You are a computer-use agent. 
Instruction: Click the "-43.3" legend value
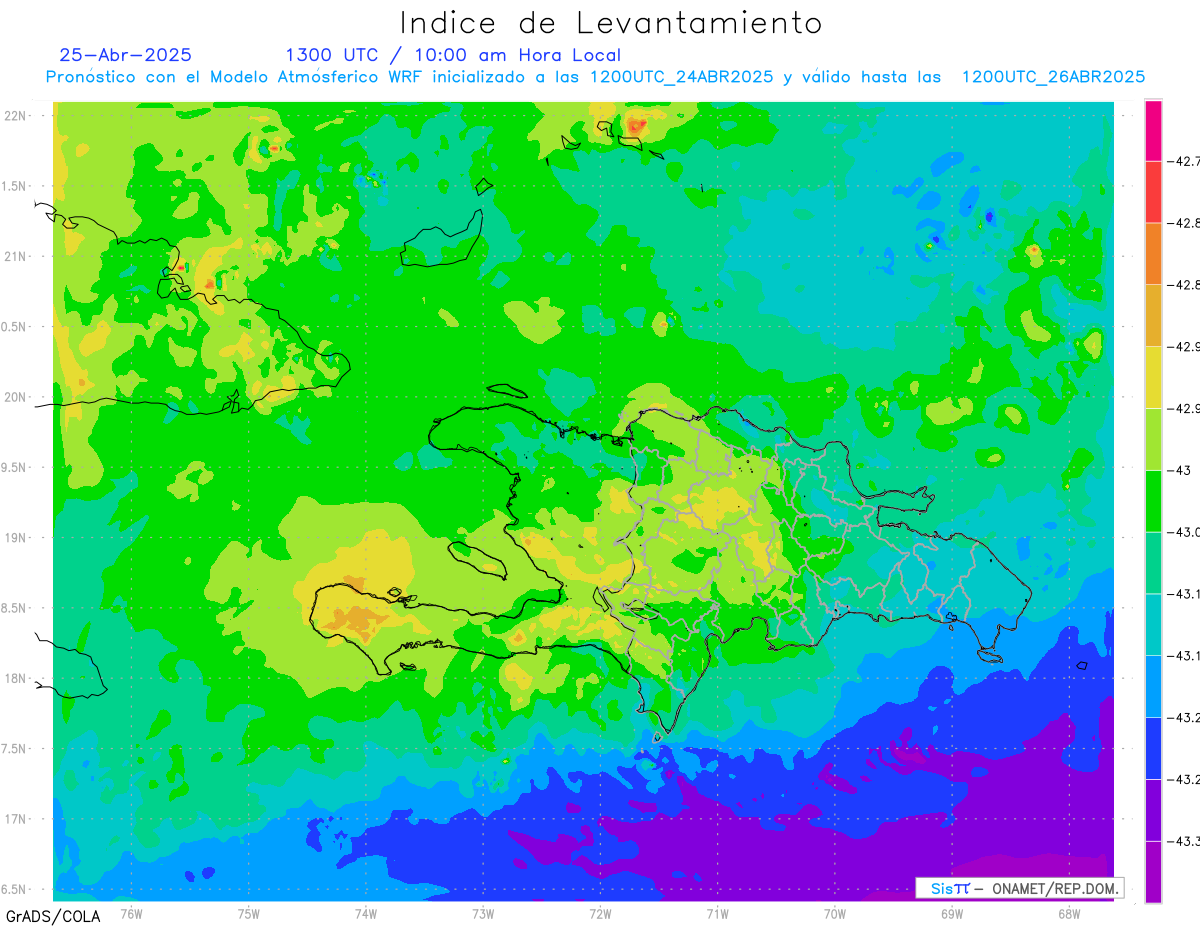1185,842
